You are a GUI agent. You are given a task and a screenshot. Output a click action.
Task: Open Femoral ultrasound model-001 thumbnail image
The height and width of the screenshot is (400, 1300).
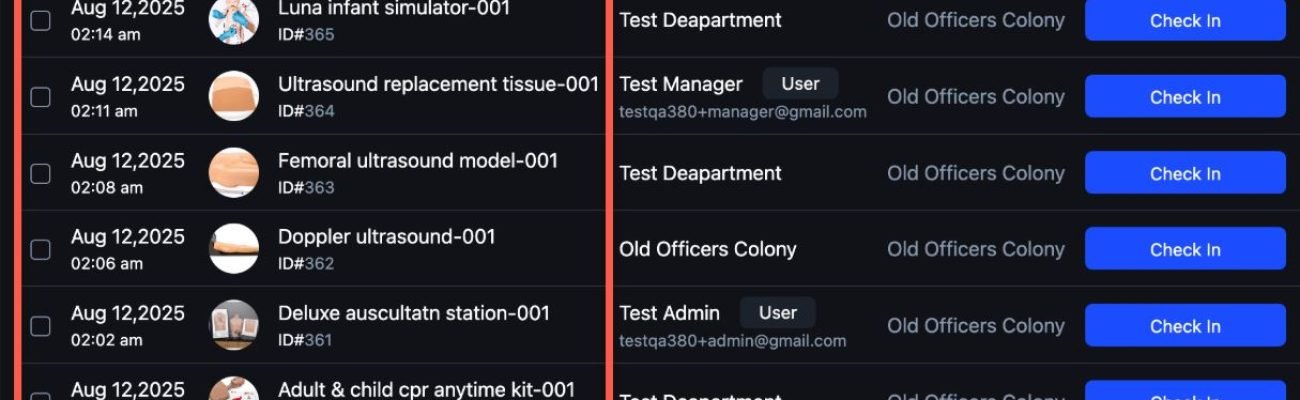click(x=234, y=173)
